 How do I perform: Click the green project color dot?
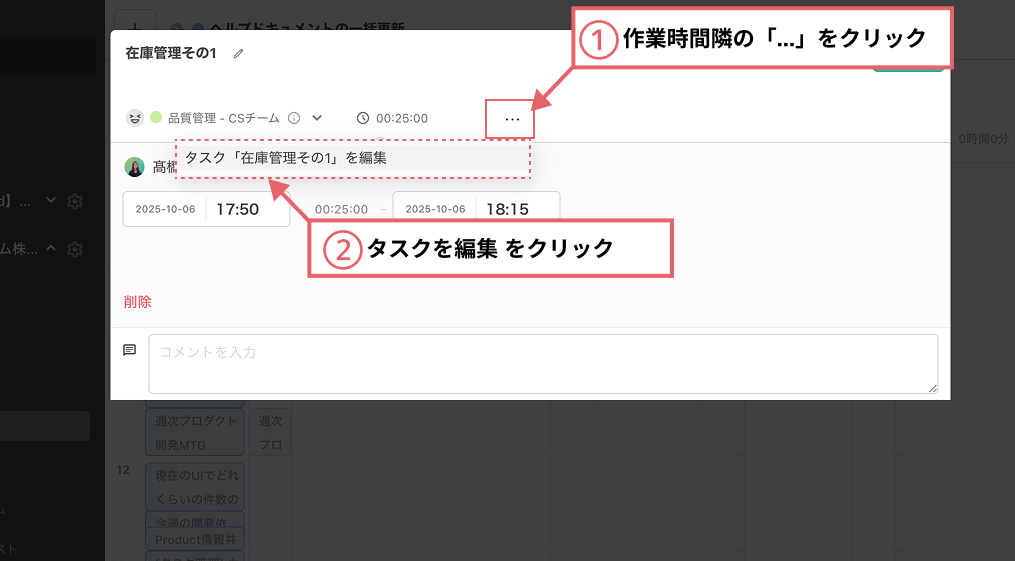156,117
